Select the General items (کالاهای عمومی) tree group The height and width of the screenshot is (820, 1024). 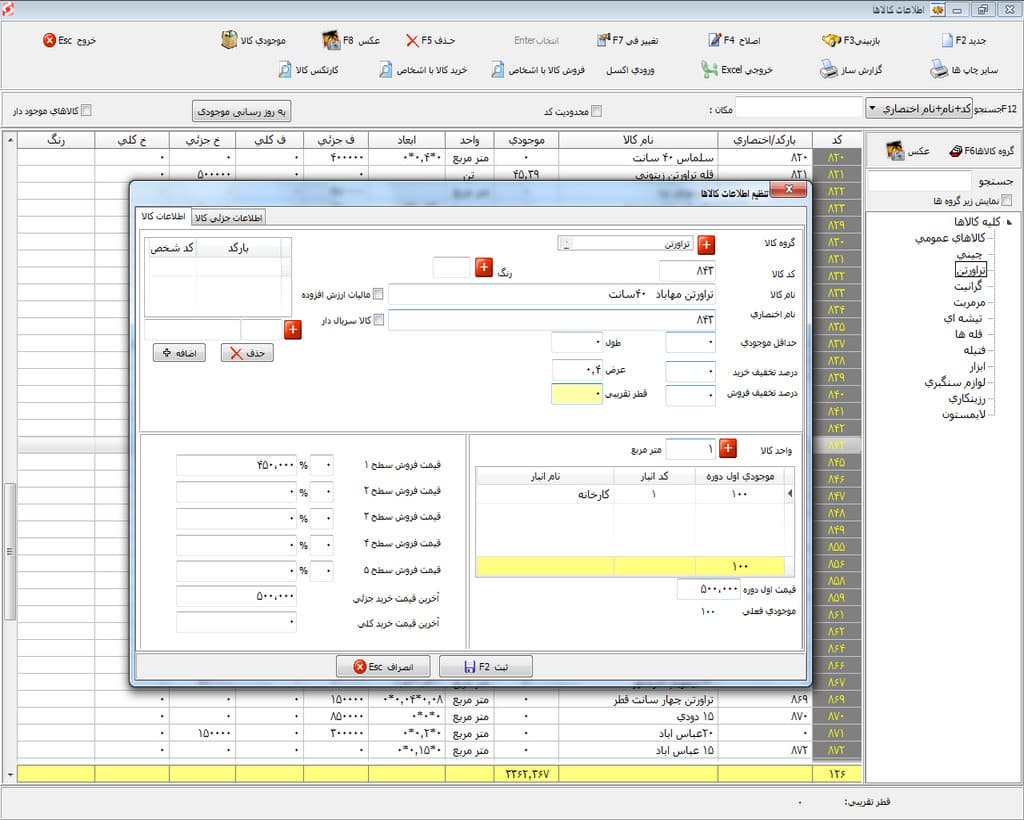pos(950,238)
